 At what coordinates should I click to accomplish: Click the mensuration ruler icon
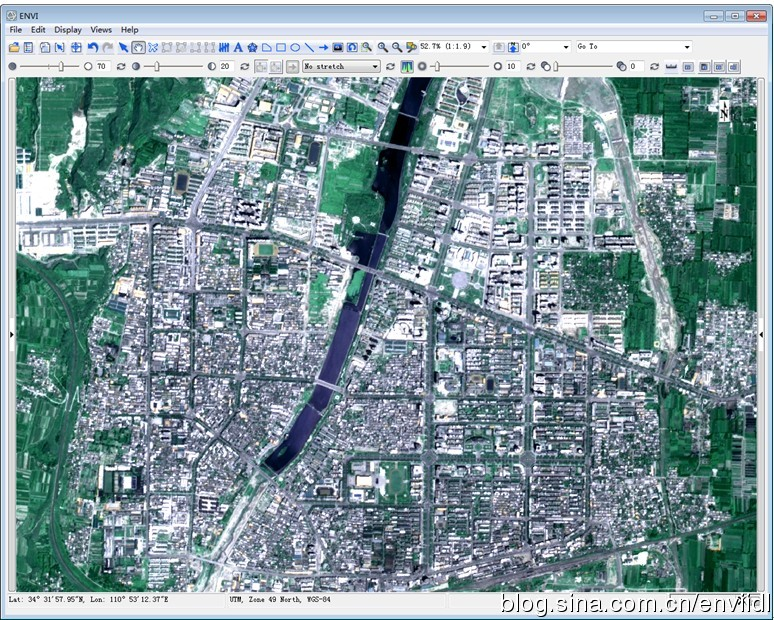pos(671,66)
